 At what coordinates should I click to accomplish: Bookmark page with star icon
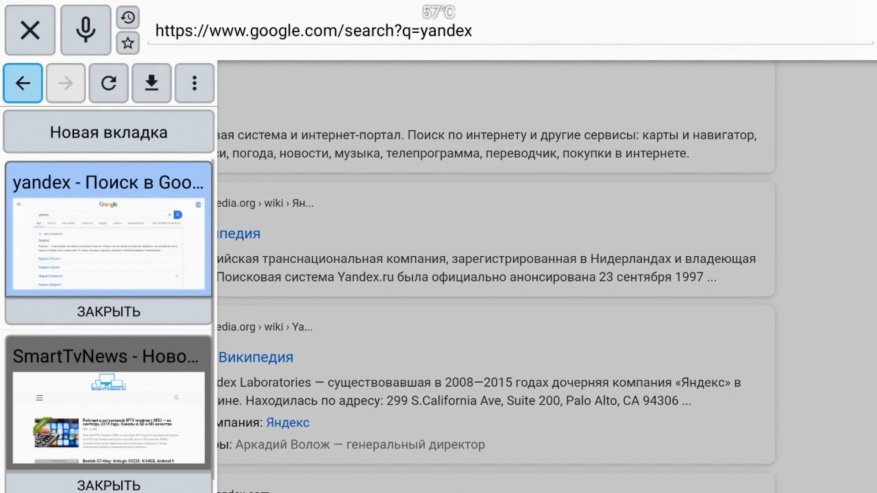tap(128, 43)
